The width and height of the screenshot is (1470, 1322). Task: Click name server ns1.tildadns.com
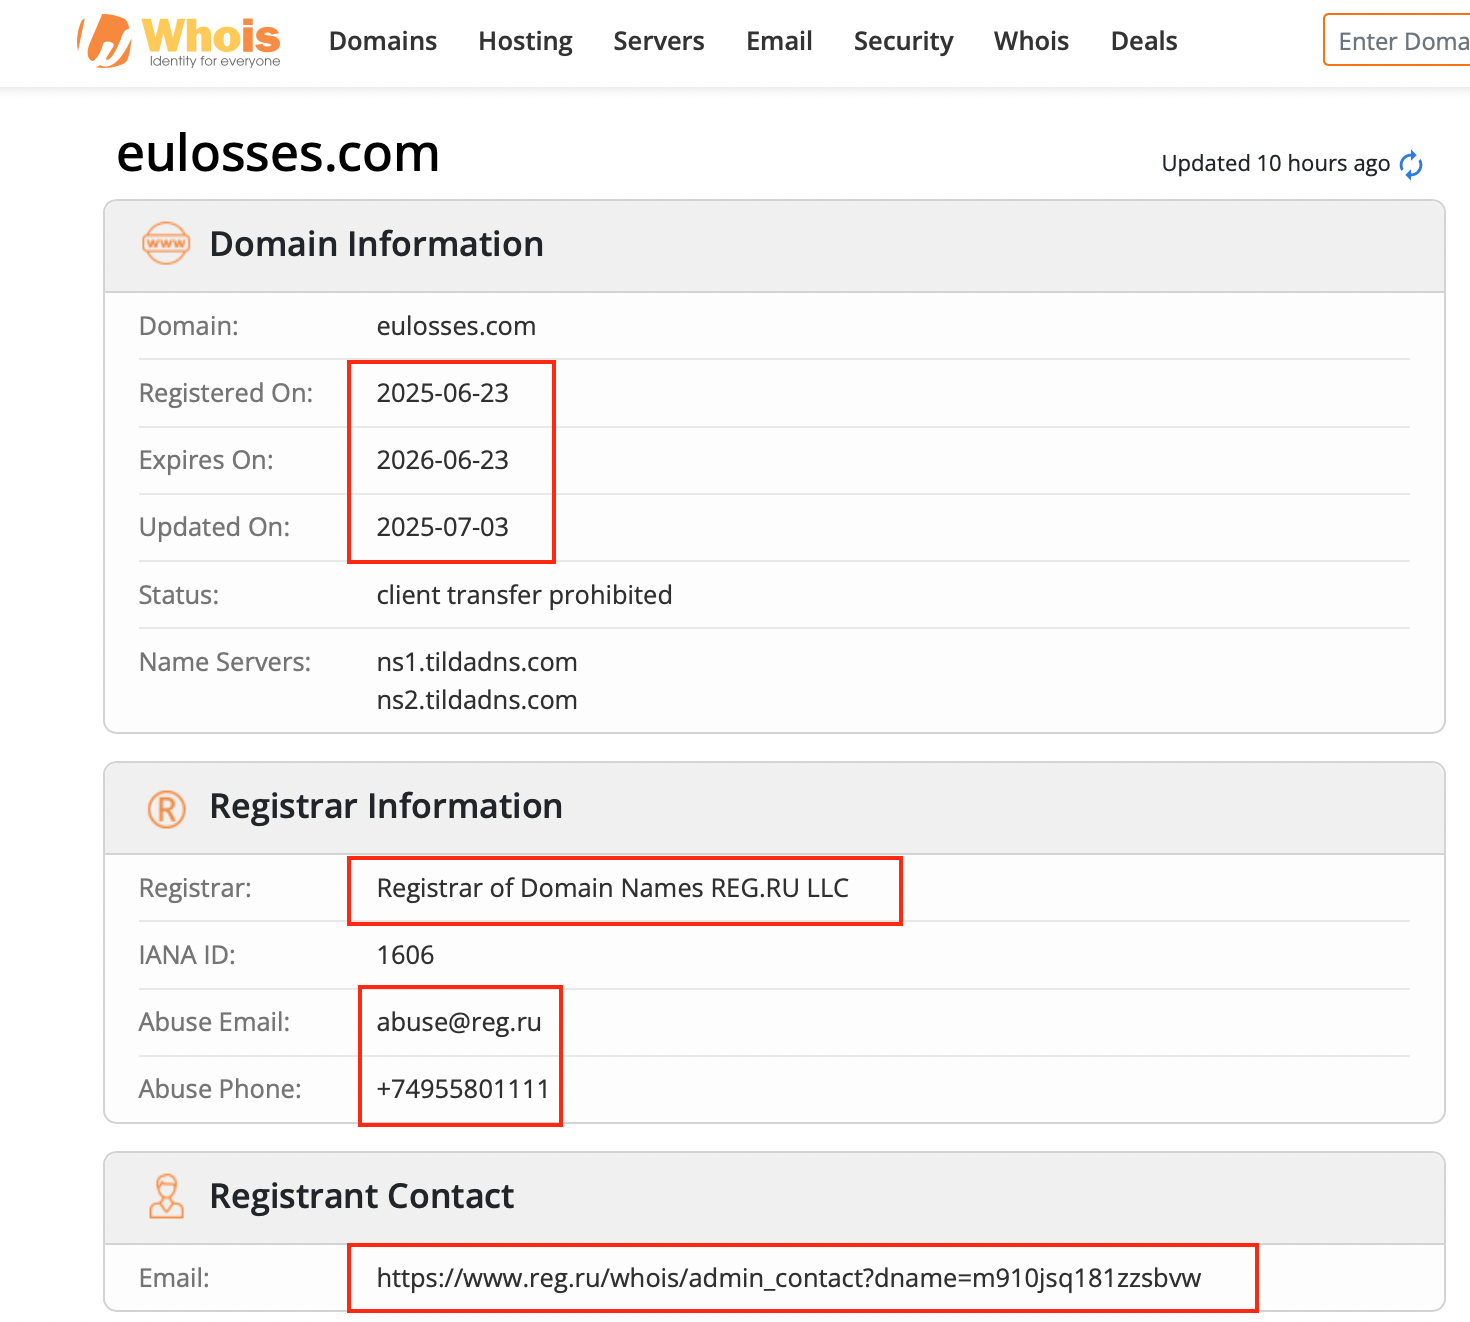[x=477, y=662]
